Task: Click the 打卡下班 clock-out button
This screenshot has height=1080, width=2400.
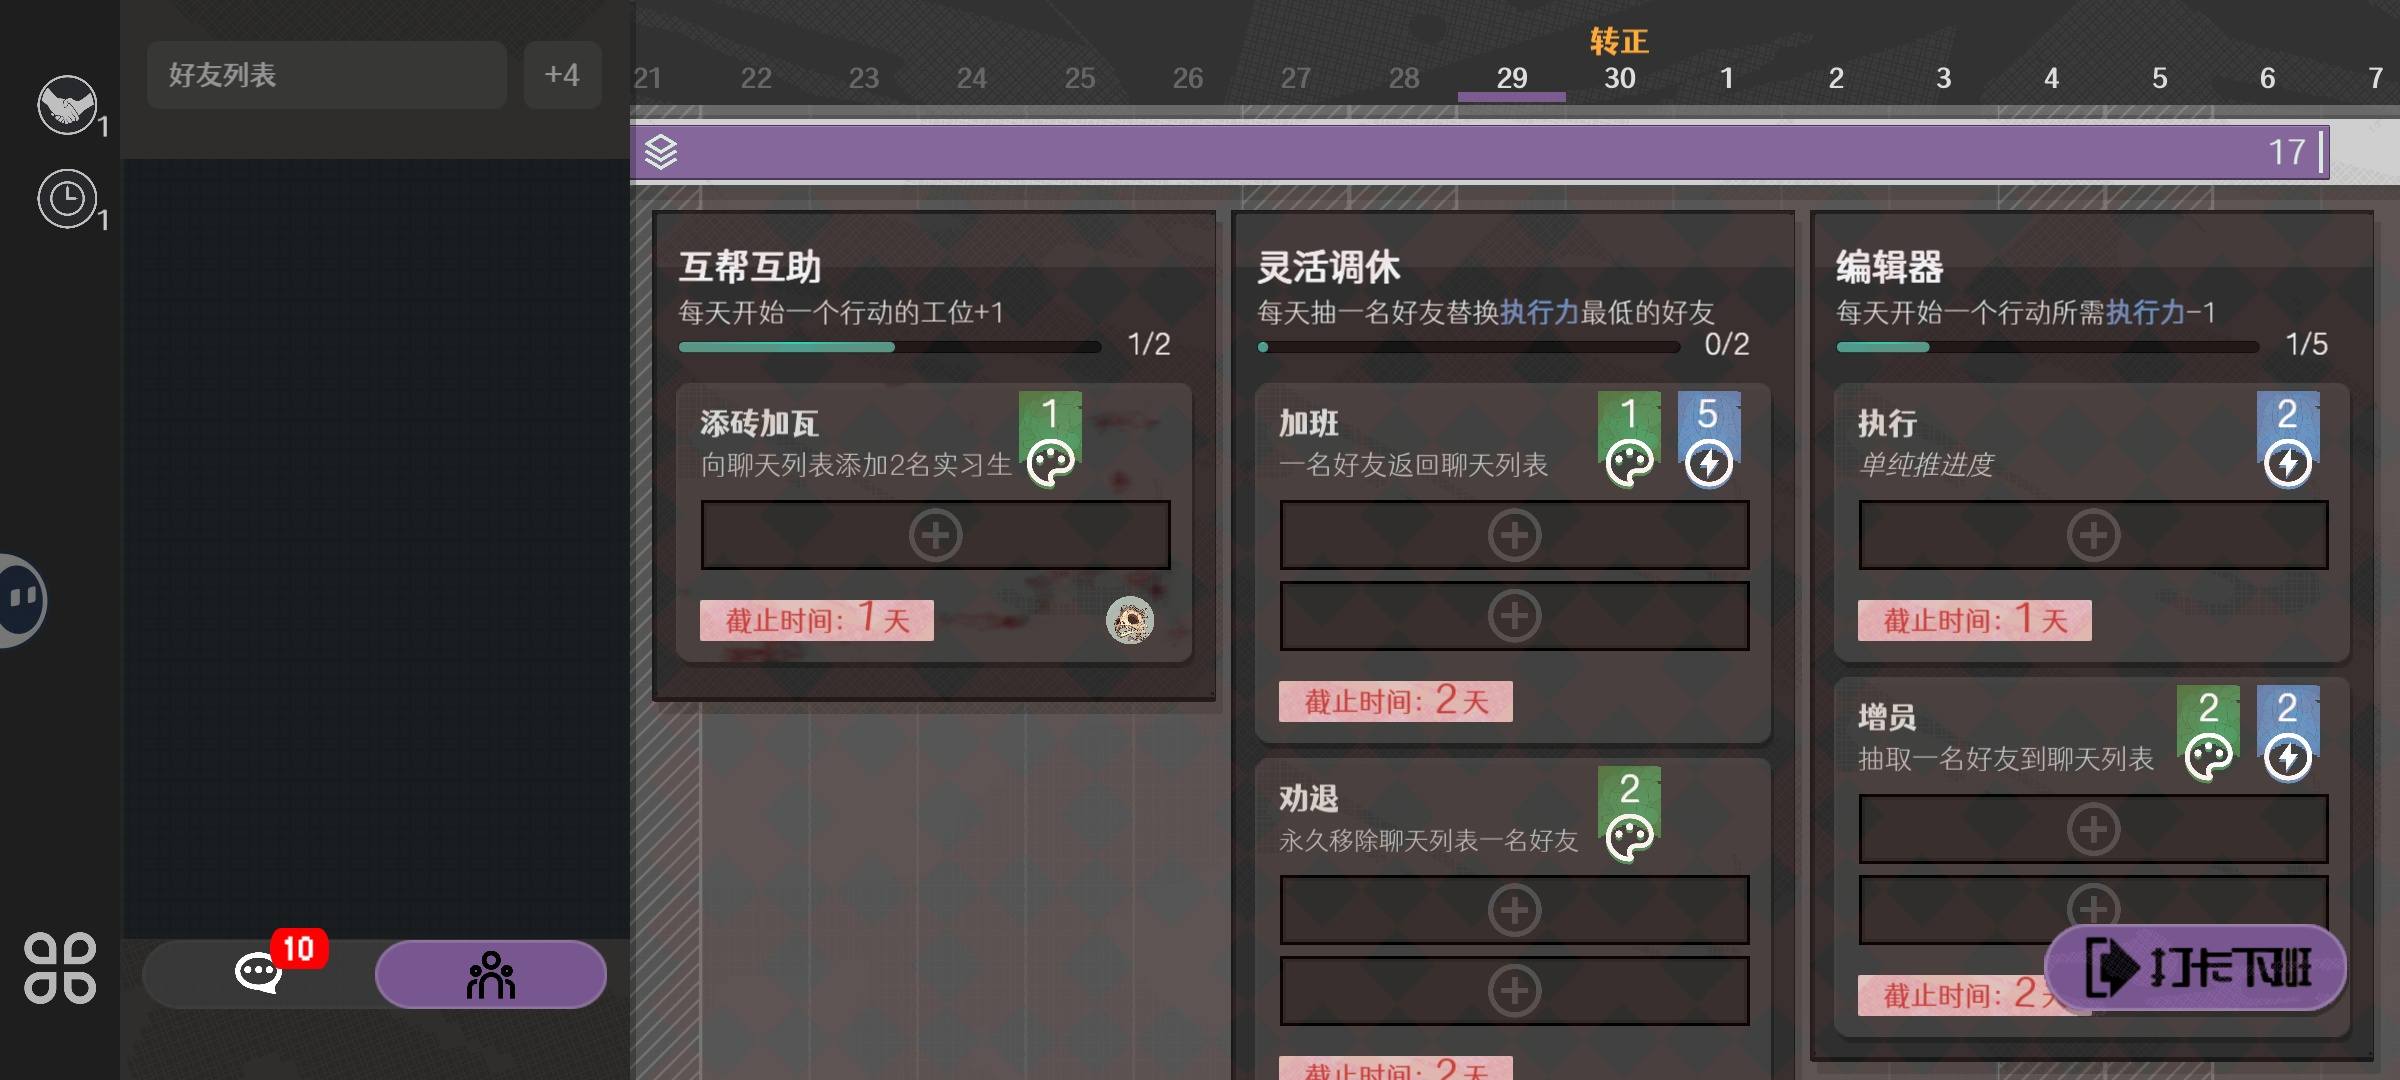Action: [x=2196, y=968]
